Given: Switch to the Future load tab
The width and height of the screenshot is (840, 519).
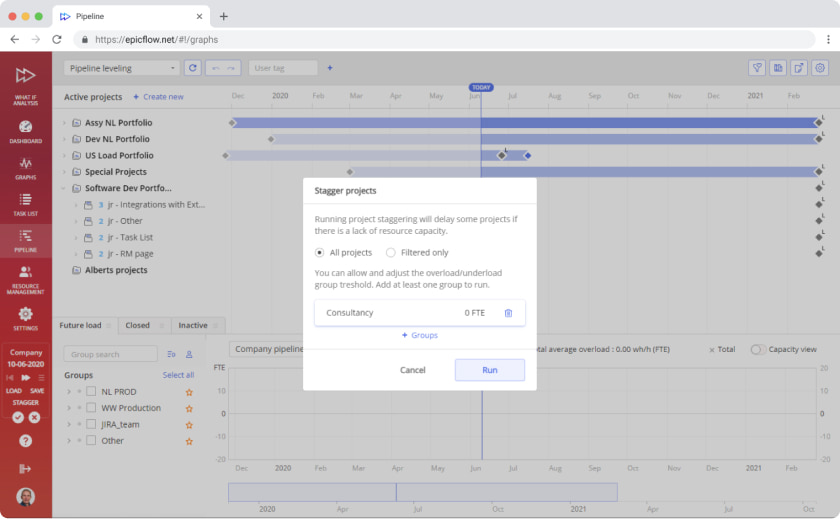Looking at the screenshot, I should (x=85, y=325).
